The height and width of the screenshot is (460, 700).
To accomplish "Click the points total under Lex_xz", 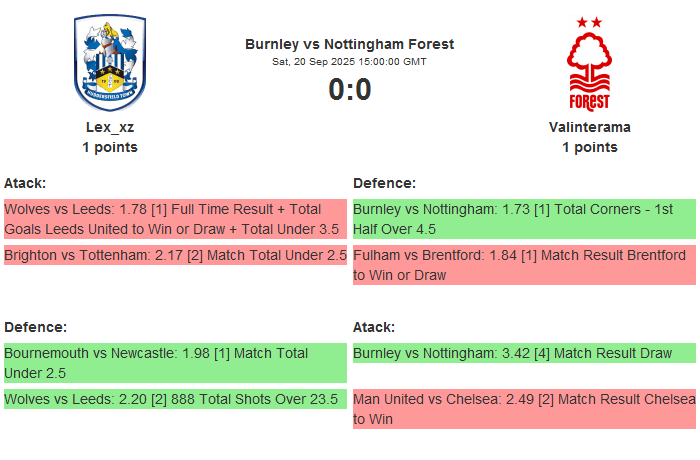I will (x=110, y=147).
